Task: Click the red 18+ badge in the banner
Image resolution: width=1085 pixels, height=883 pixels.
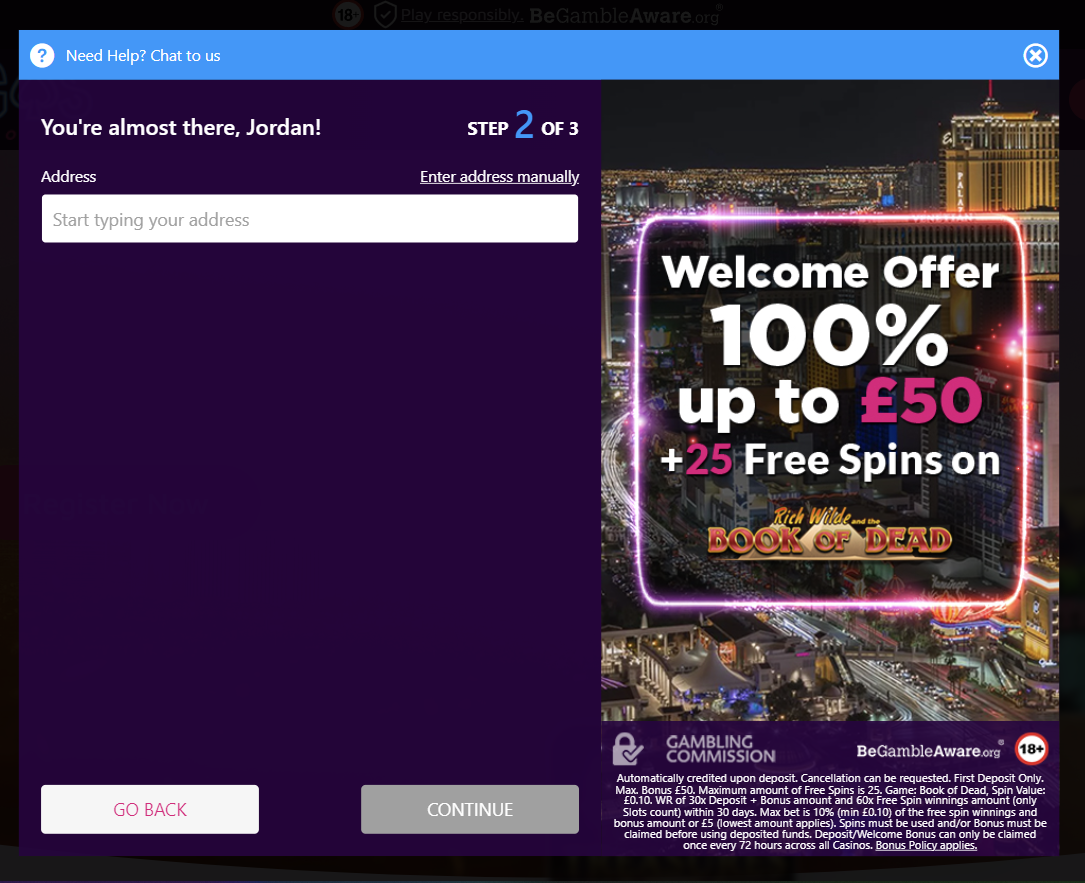Action: (x=1031, y=749)
